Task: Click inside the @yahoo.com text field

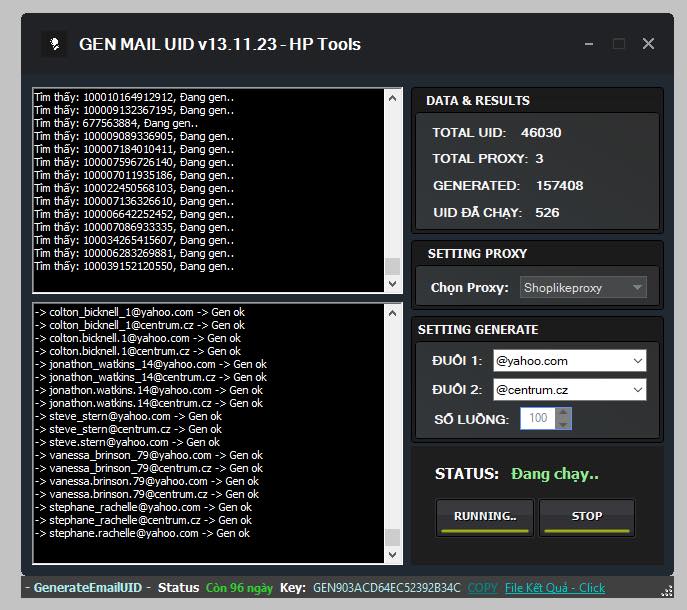Action: click(x=560, y=361)
